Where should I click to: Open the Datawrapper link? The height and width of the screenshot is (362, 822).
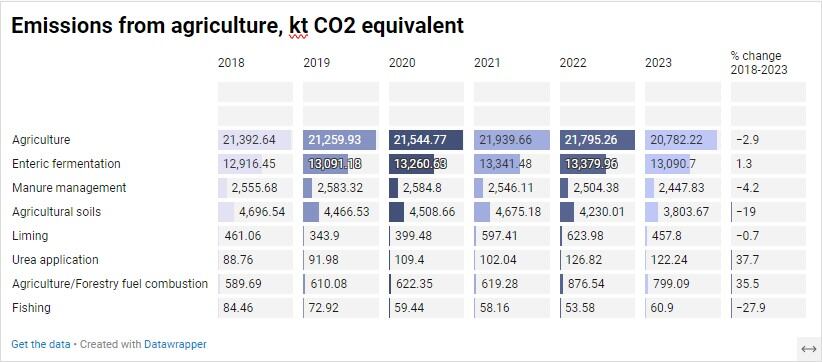(175, 344)
